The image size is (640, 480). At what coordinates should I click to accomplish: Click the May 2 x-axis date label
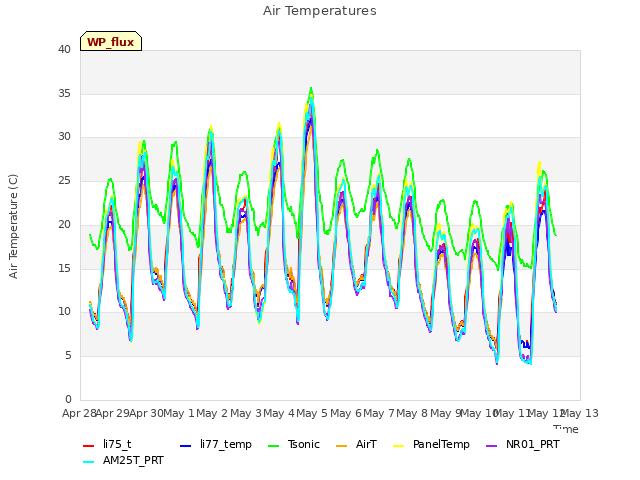[x=212, y=413]
